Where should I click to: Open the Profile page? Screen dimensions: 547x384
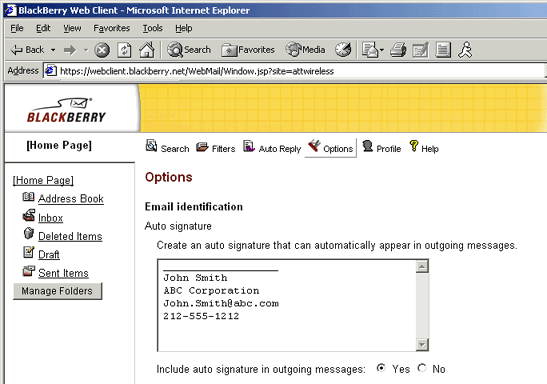click(x=382, y=148)
